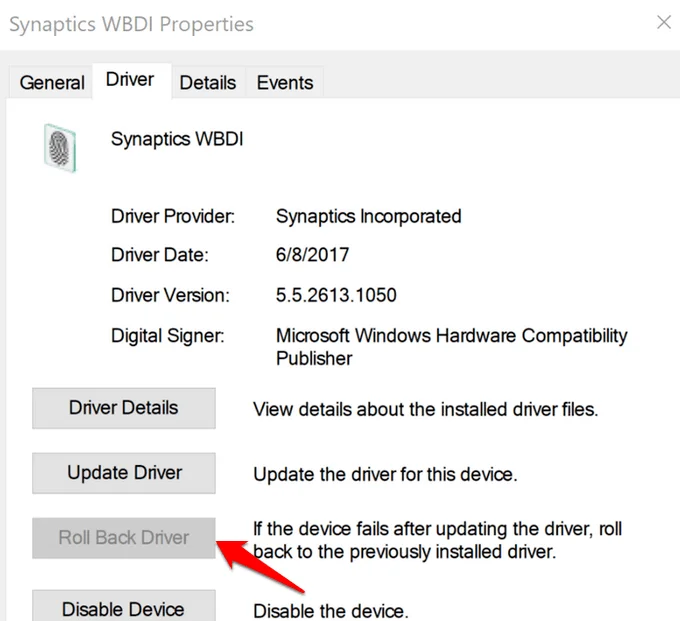Screen dimensions: 680x621
Task: Click the Update Driver button
Action: 124,473
